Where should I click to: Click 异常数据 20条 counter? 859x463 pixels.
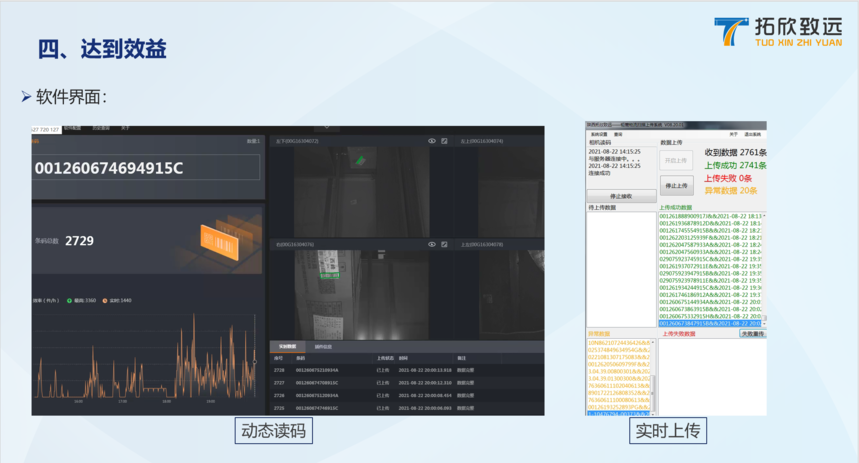point(731,191)
